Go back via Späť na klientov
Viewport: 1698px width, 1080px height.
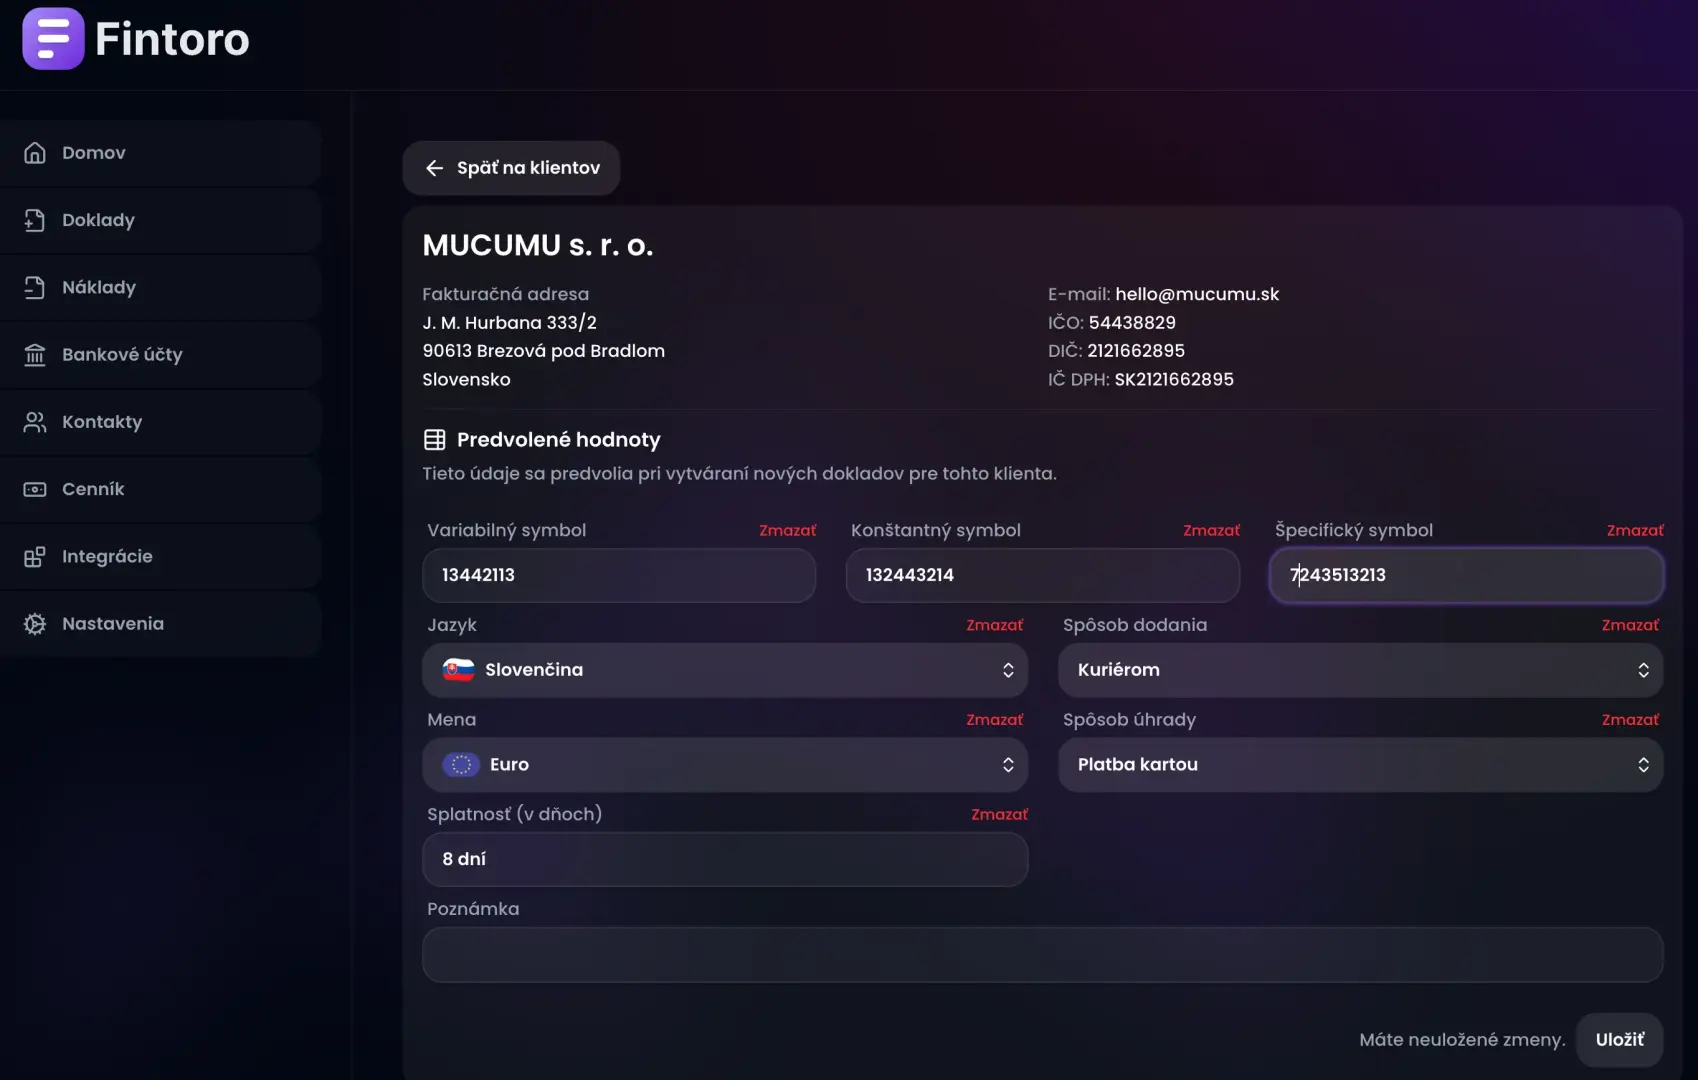coord(511,168)
